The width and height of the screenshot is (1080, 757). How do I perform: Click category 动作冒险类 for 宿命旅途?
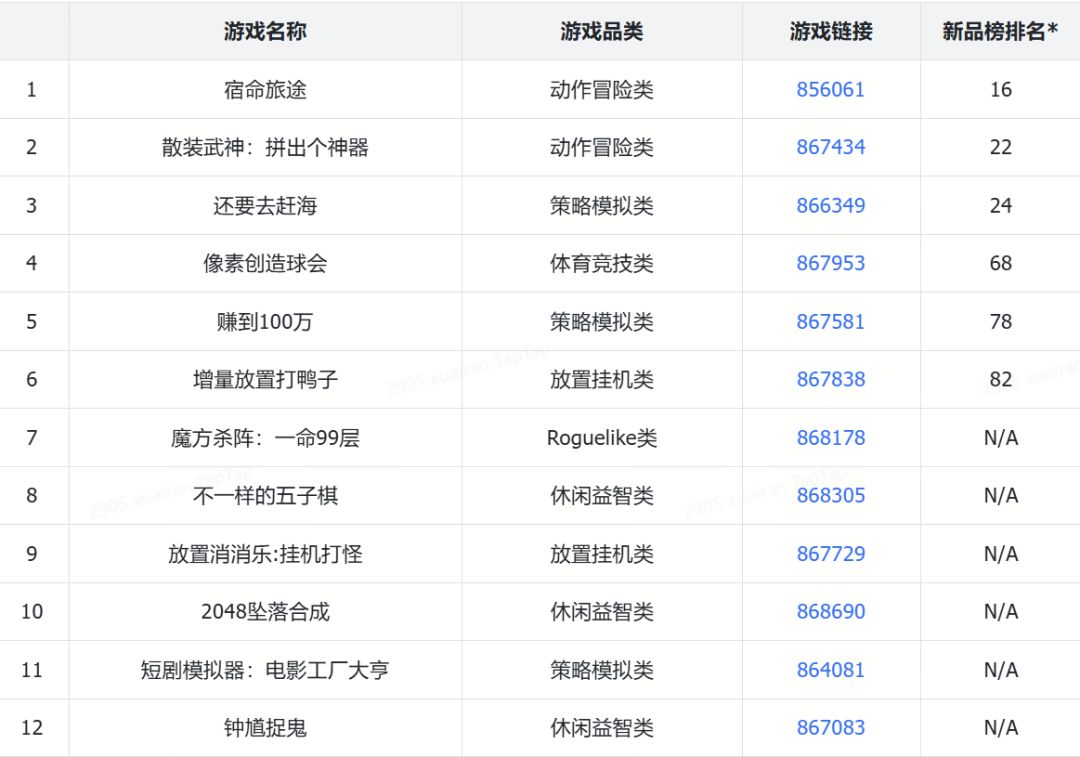click(601, 90)
